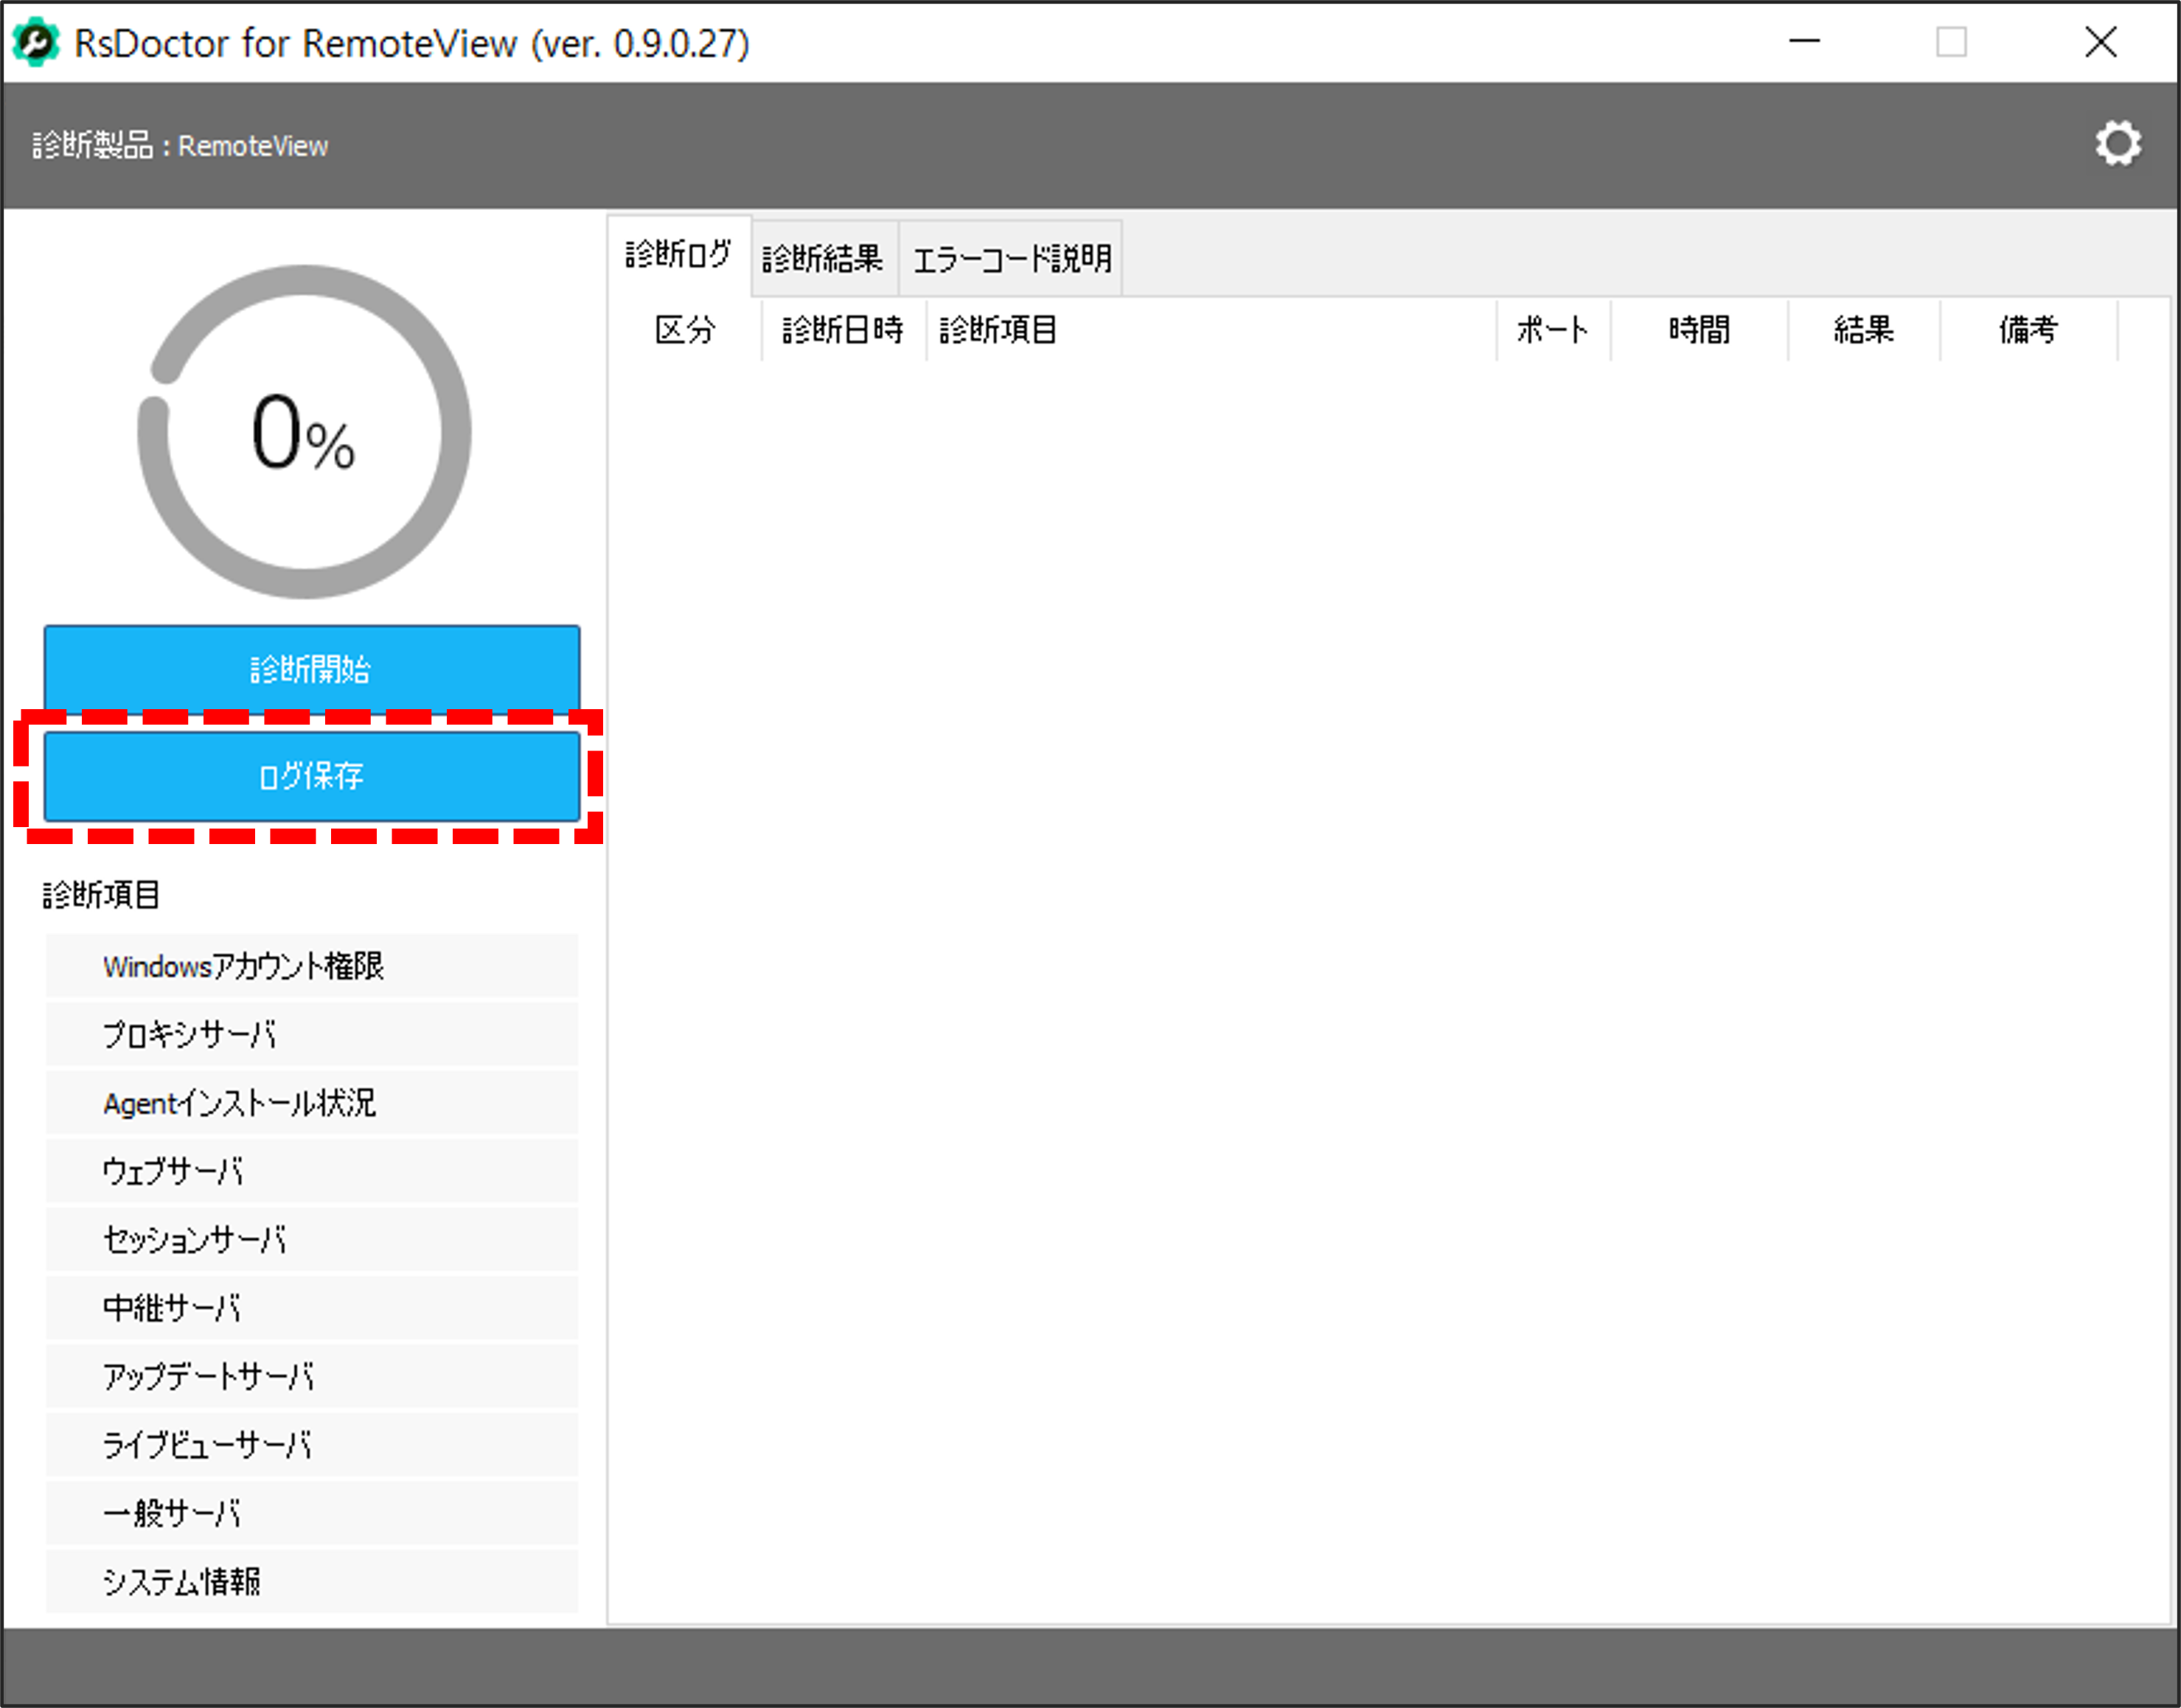The height and width of the screenshot is (1708, 2181).
Task: Click the 診断項目 section heading
Action: tap(101, 895)
